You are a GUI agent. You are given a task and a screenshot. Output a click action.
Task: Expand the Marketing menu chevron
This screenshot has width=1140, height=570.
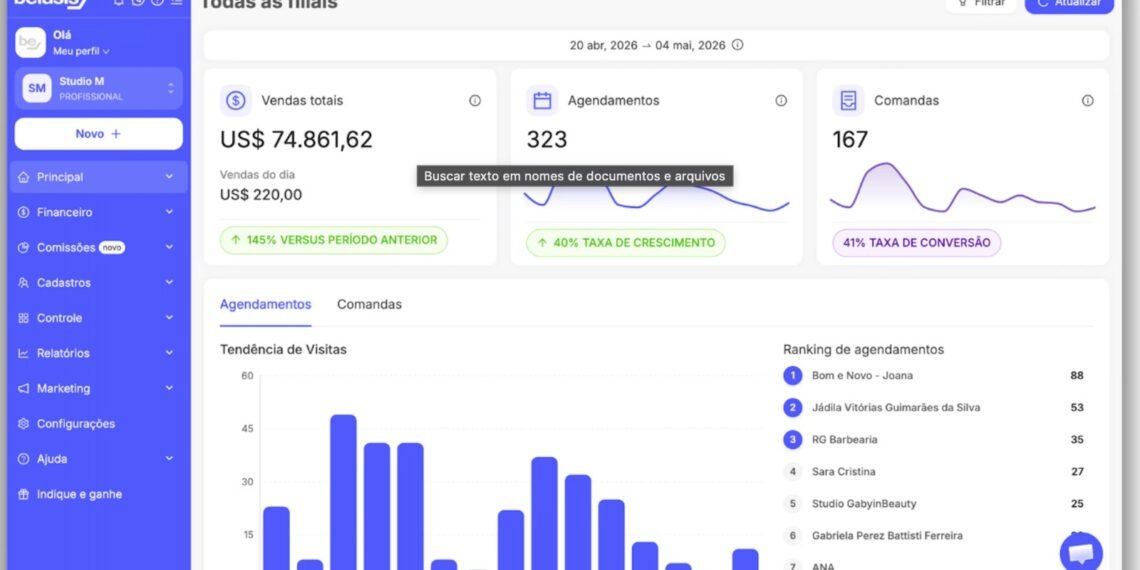pyautogui.click(x=169, y=388)
